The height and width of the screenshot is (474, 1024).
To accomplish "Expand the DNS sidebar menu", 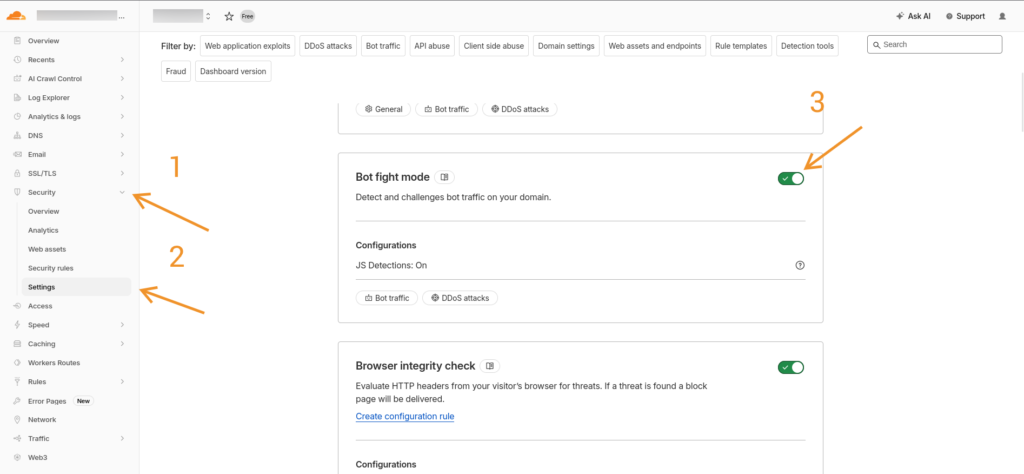I will point(122,135).
